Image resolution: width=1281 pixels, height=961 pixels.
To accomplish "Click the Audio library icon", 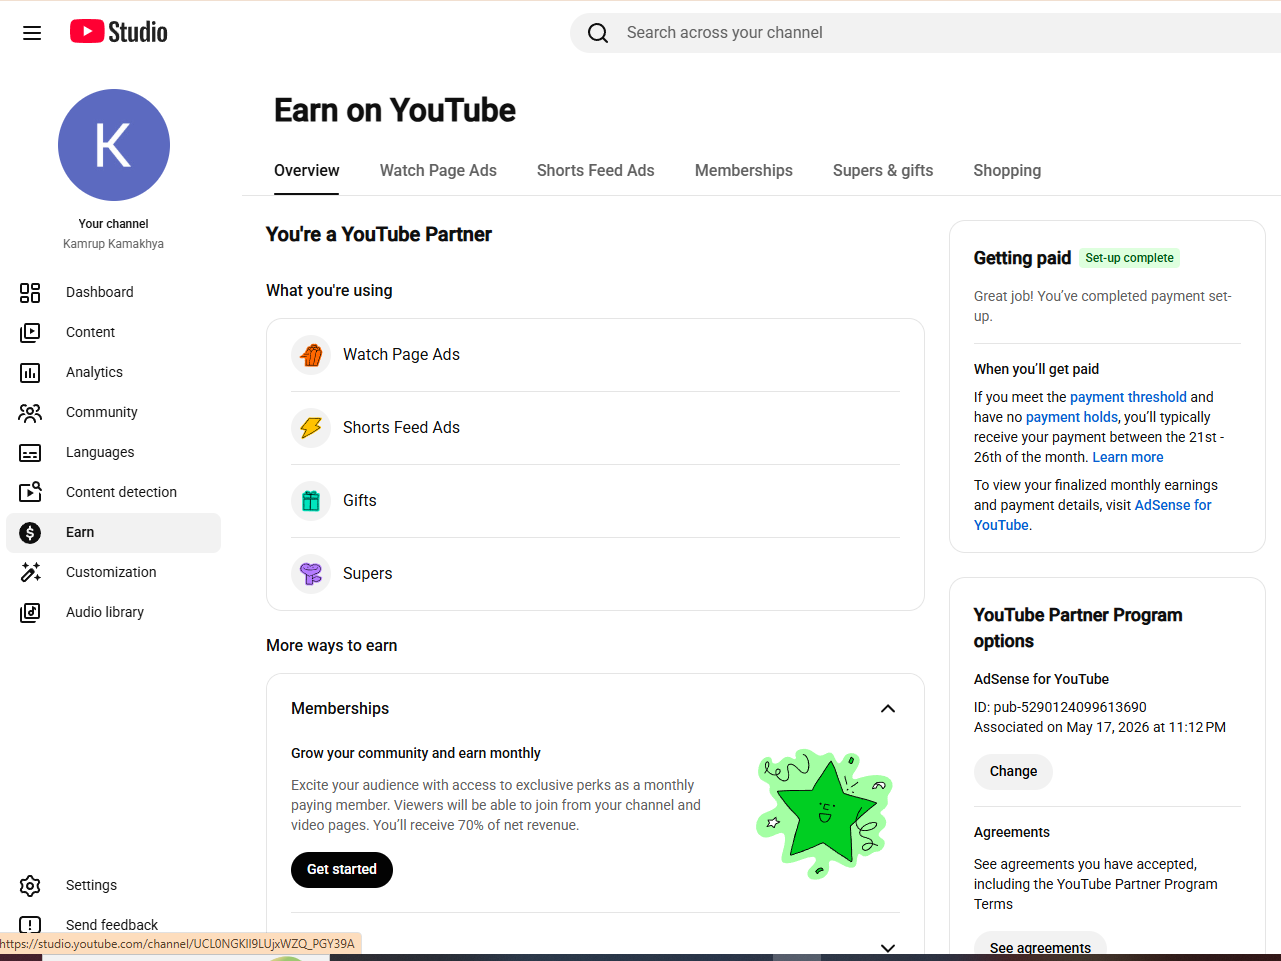I will click(30, 612).
